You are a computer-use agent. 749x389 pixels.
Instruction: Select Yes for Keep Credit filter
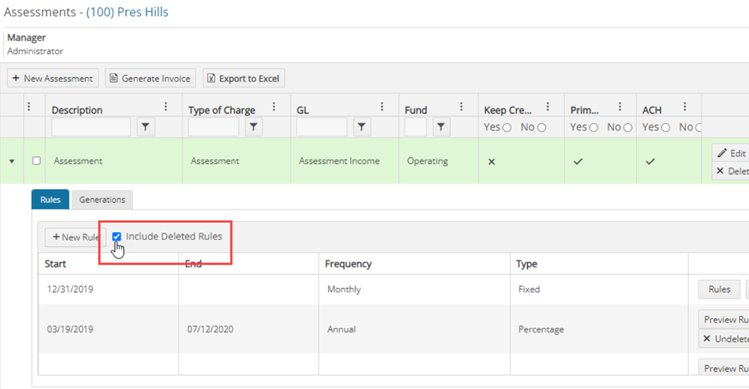tap(507, 128)
